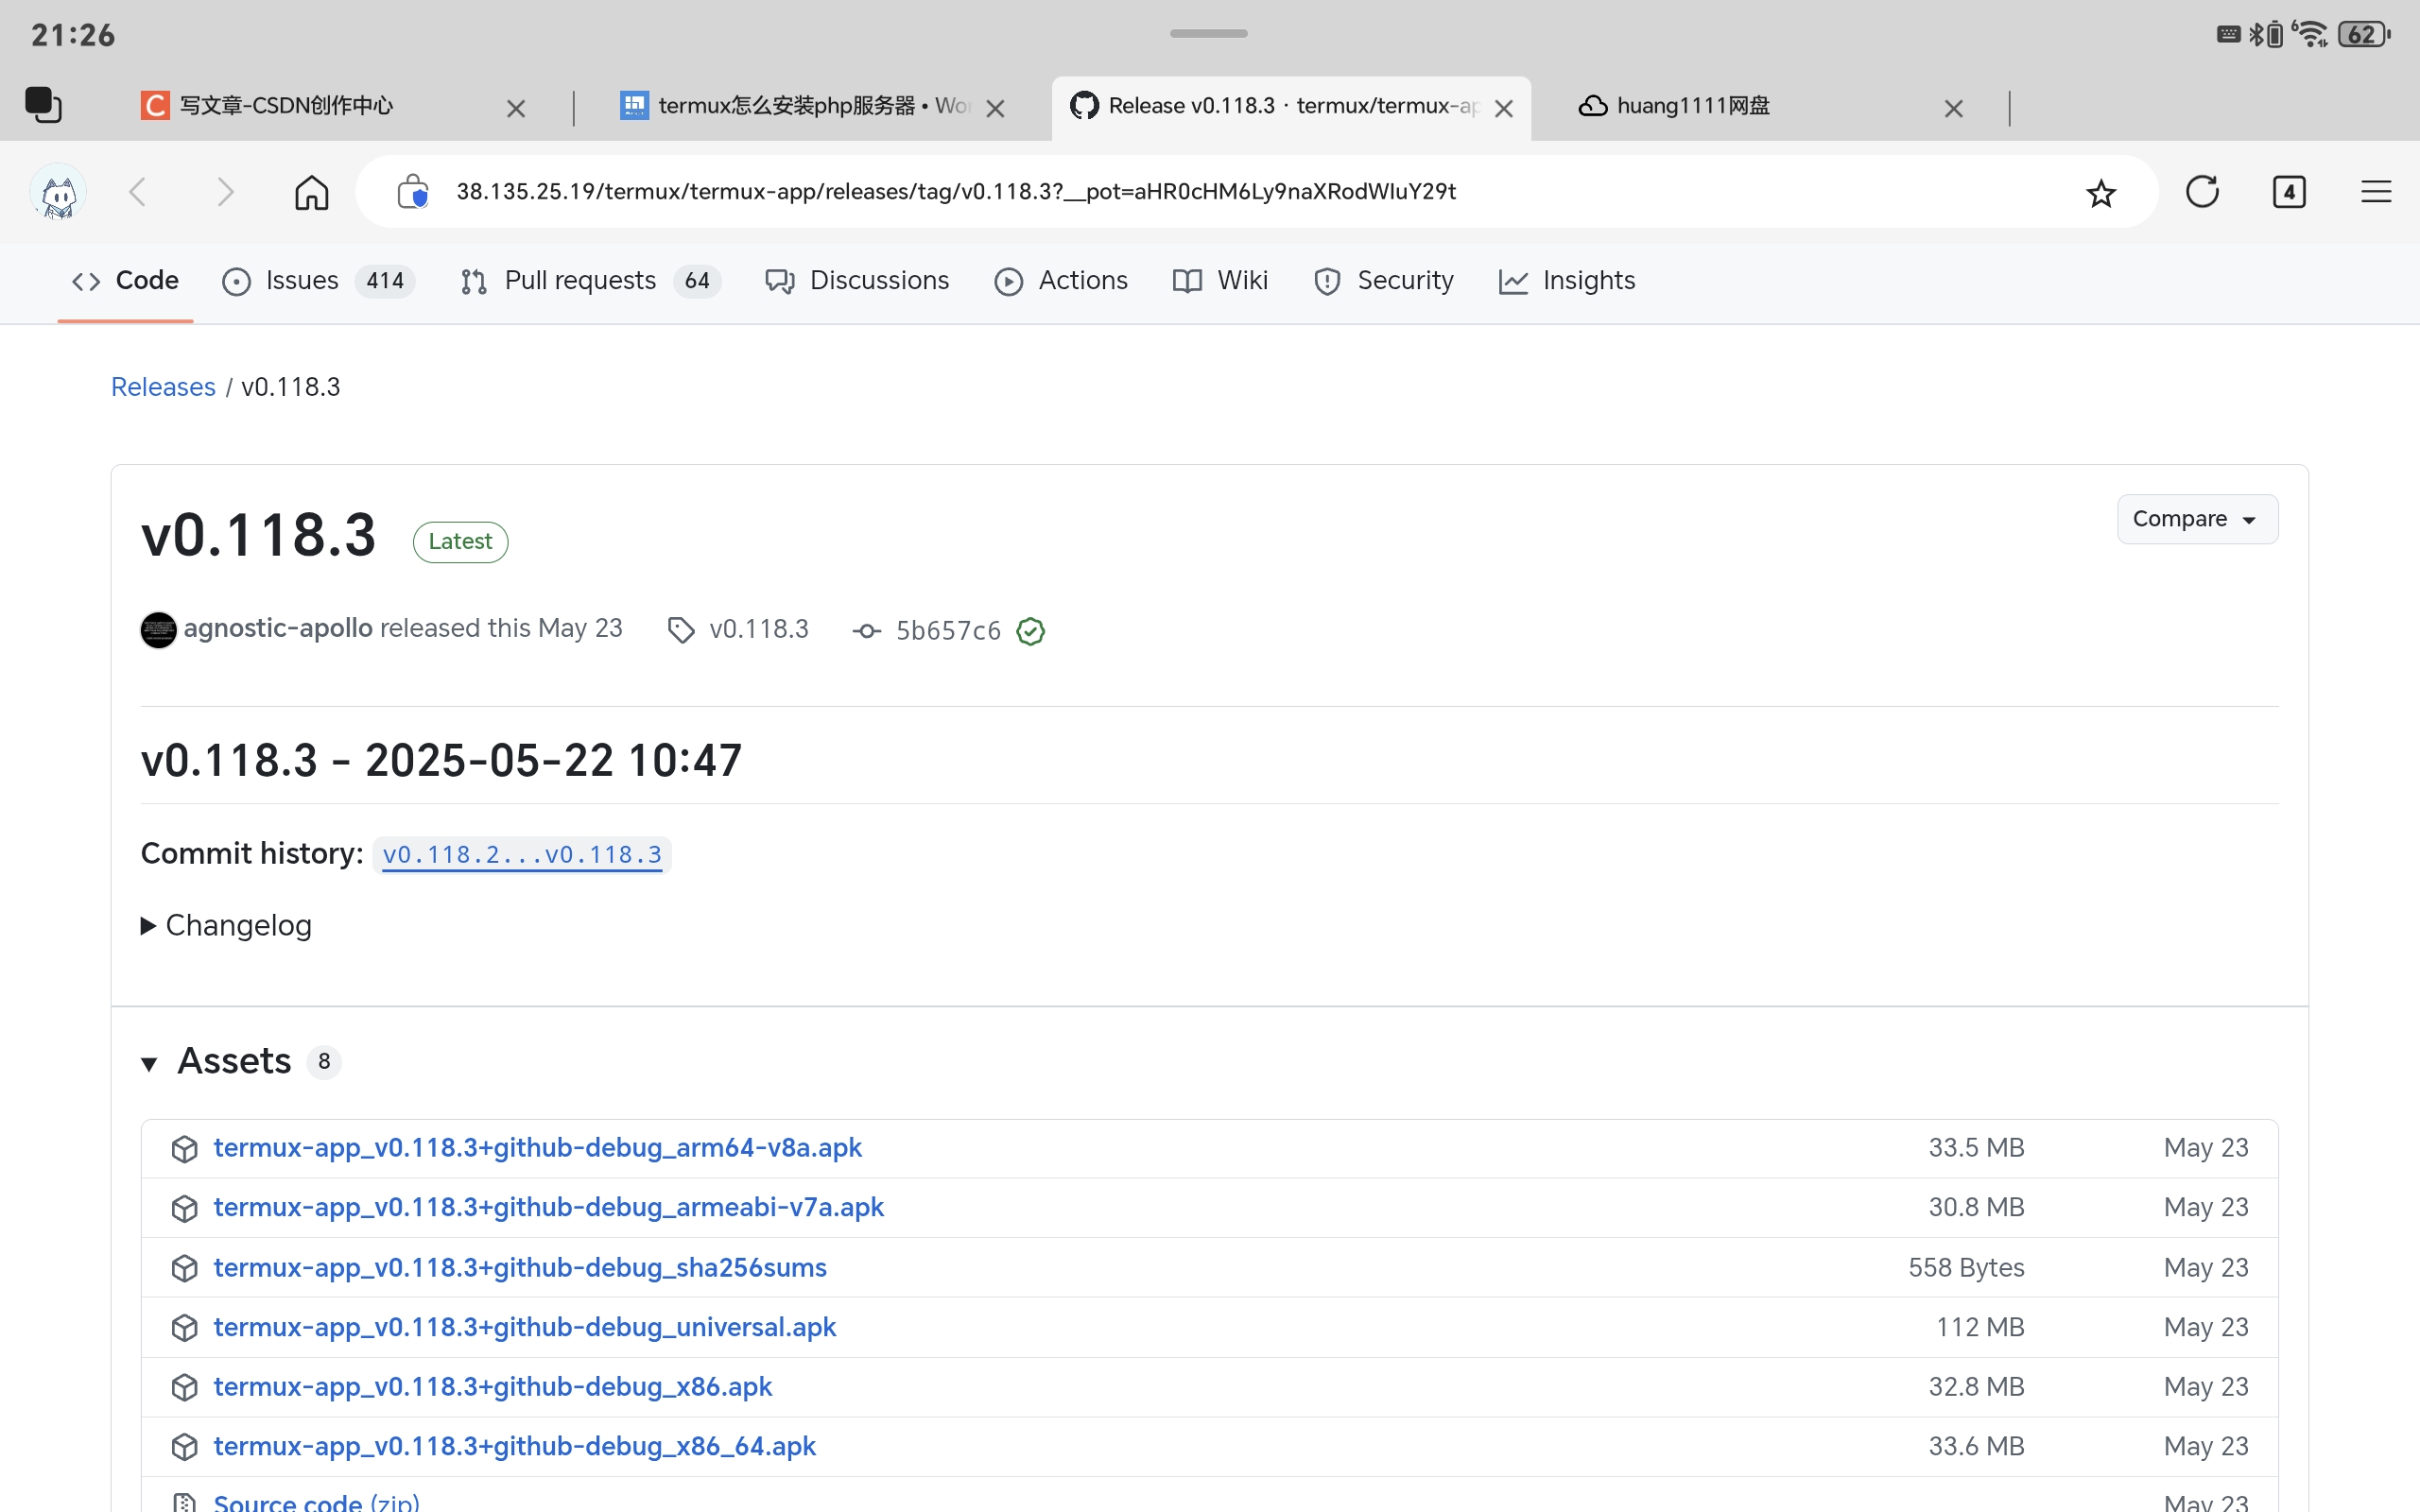2420x1512 pixels.
Task: Open the multi-window icon at top left
Action: point(43,105)
